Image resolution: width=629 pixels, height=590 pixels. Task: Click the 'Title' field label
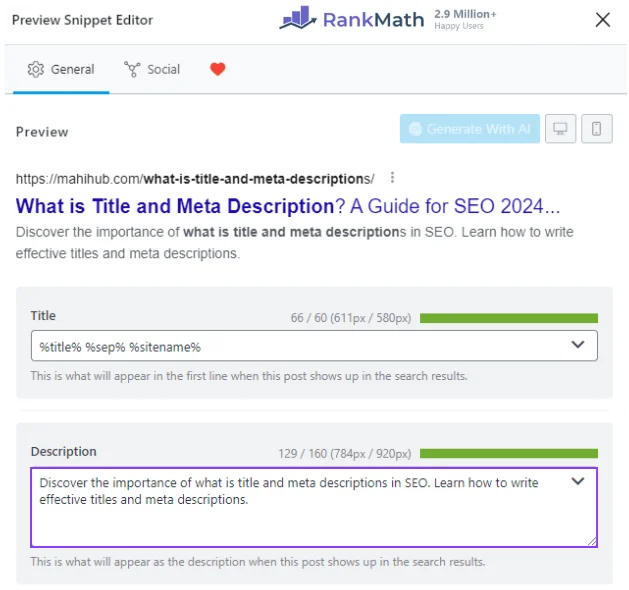point(43,316)
